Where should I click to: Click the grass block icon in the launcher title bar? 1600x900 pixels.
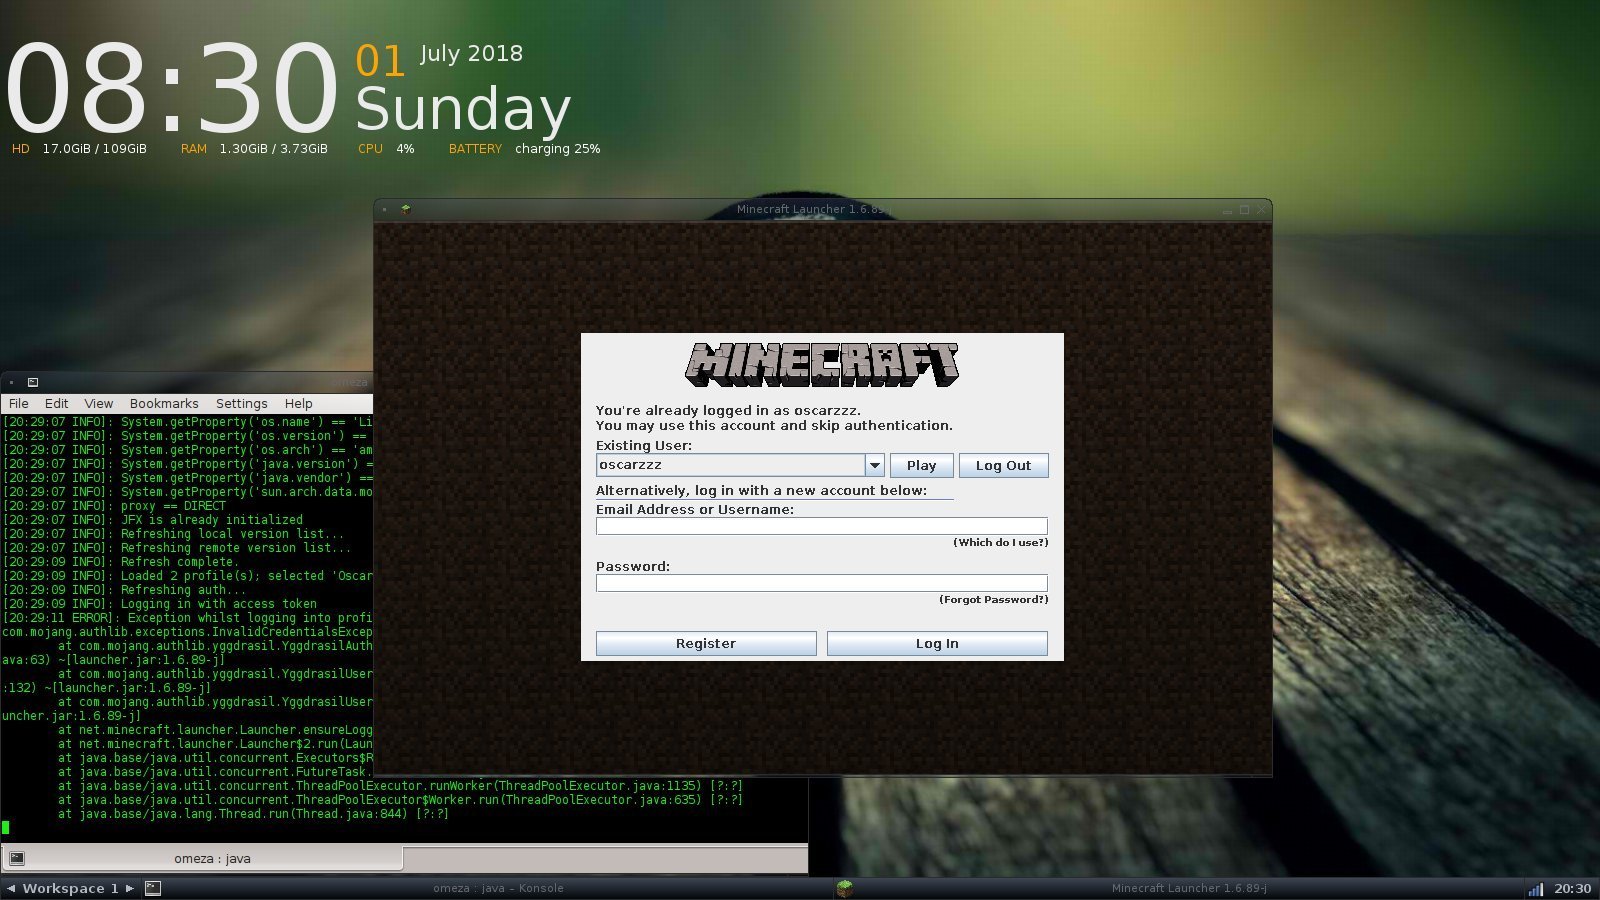coord(406,210)
